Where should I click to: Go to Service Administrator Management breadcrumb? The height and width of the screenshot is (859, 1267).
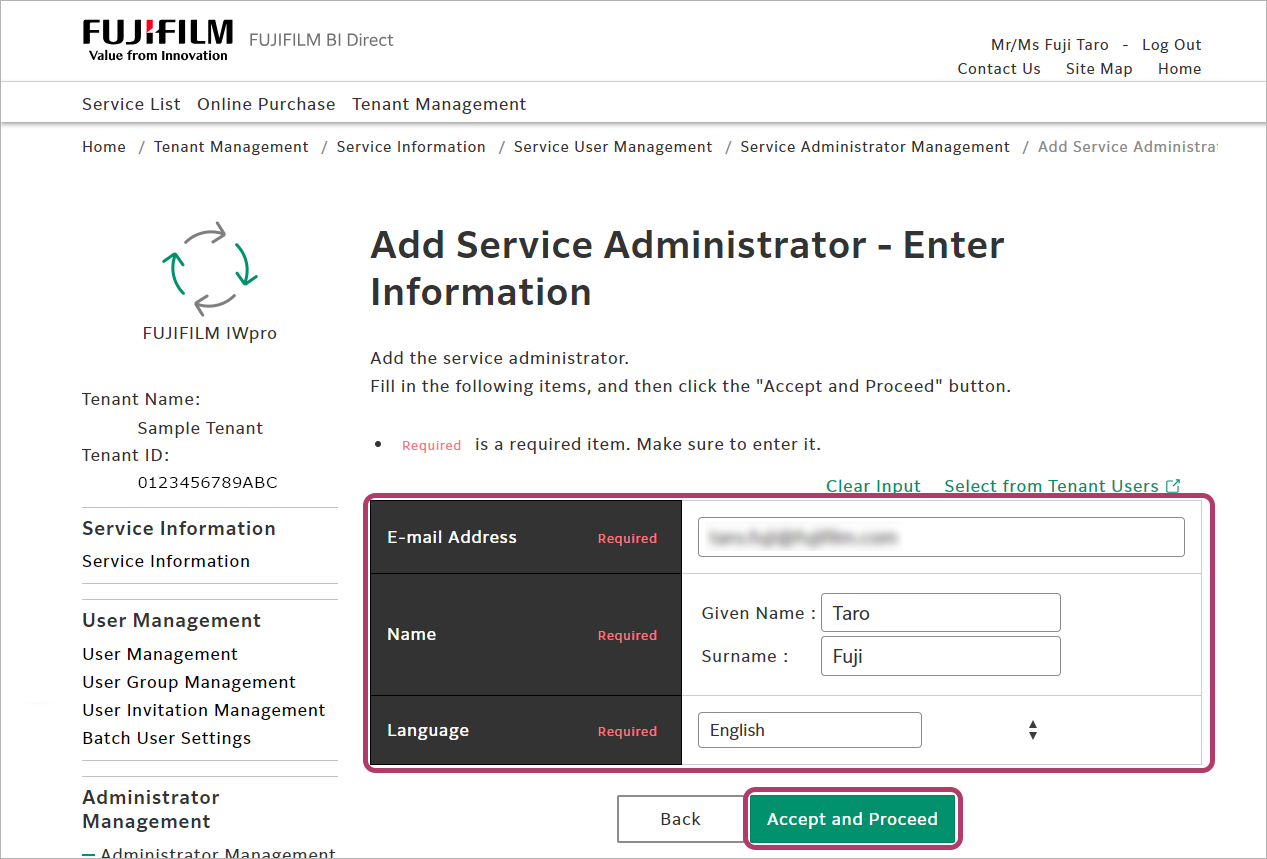click(874, 147)
